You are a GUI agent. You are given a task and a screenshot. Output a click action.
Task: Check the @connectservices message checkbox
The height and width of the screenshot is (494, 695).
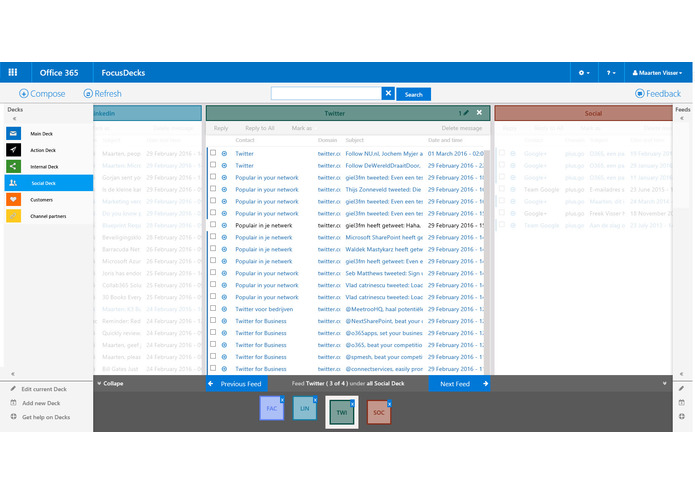click(213, 368)
